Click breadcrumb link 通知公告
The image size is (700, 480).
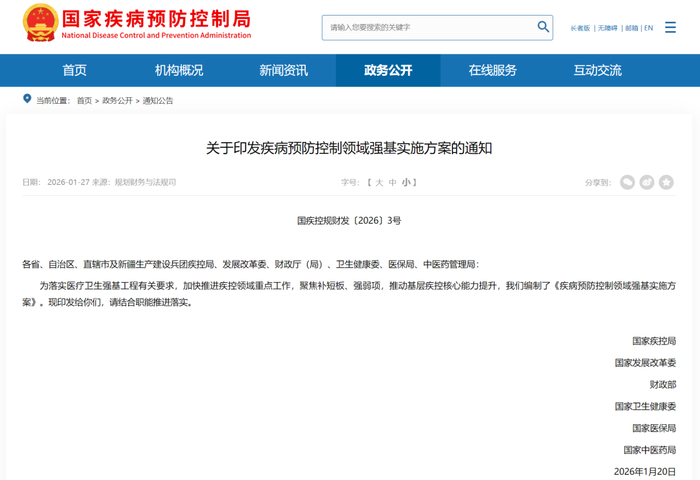point(158,100)
